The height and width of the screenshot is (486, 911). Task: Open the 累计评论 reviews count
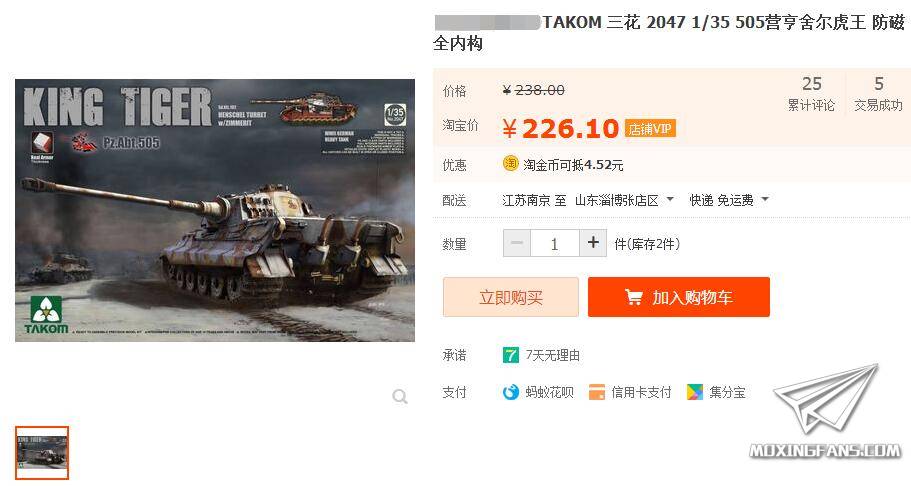click(x=811, y=94)
